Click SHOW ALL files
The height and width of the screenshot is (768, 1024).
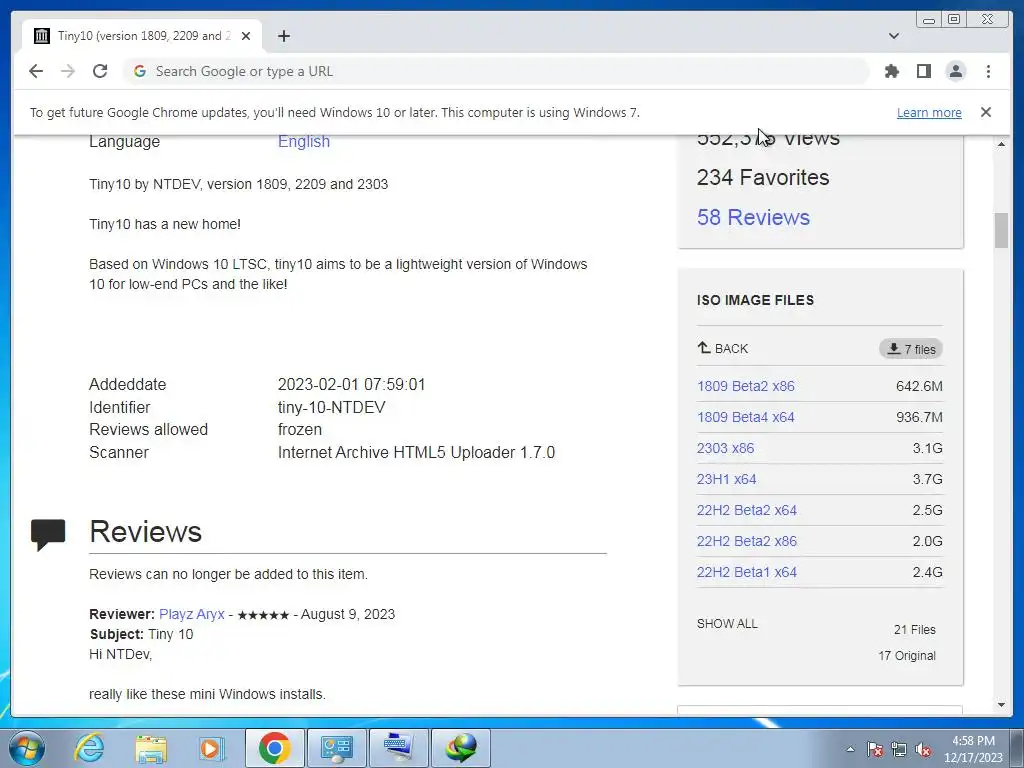click(727, 624)
